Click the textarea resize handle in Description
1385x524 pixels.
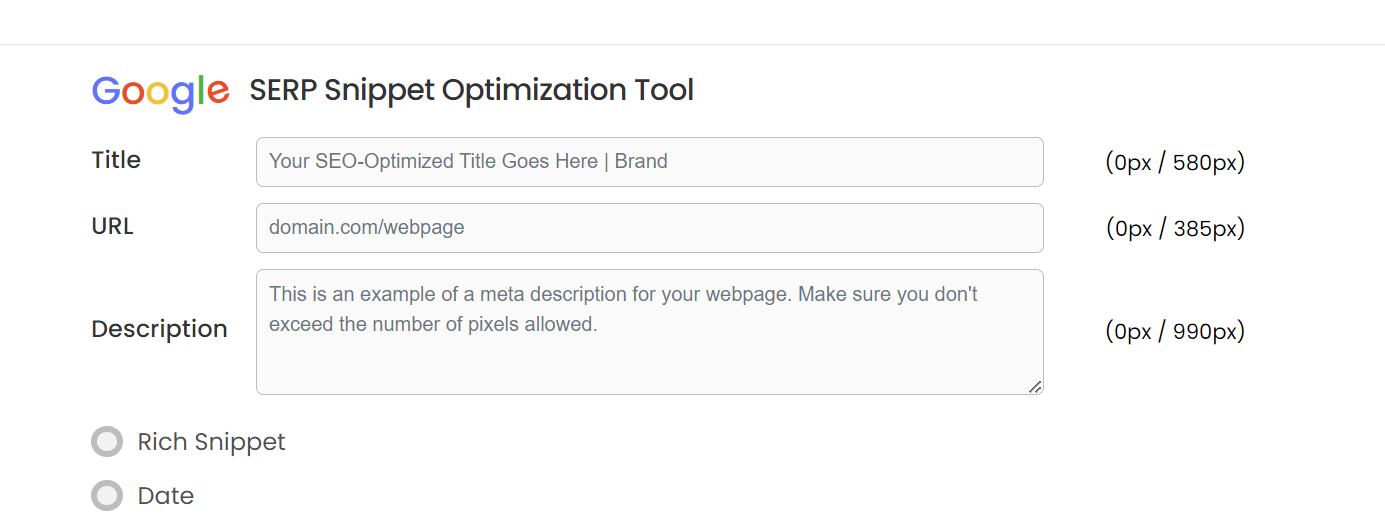[1035, 387]
